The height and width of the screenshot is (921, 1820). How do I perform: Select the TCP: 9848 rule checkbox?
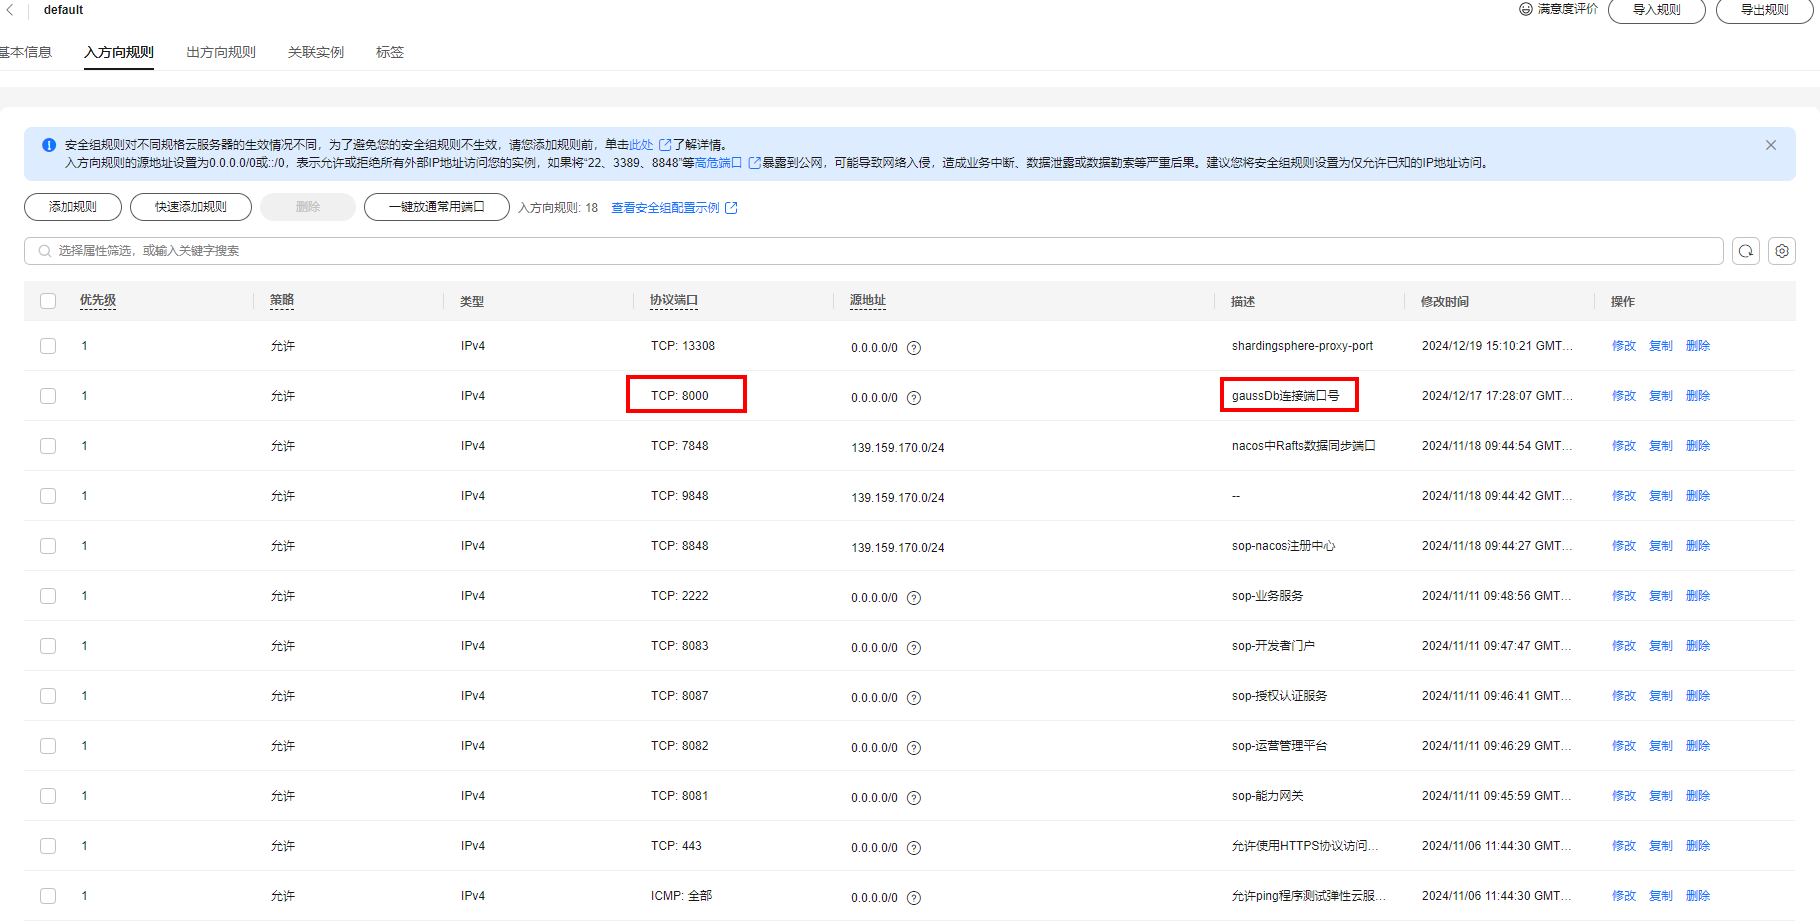point(48,496)
